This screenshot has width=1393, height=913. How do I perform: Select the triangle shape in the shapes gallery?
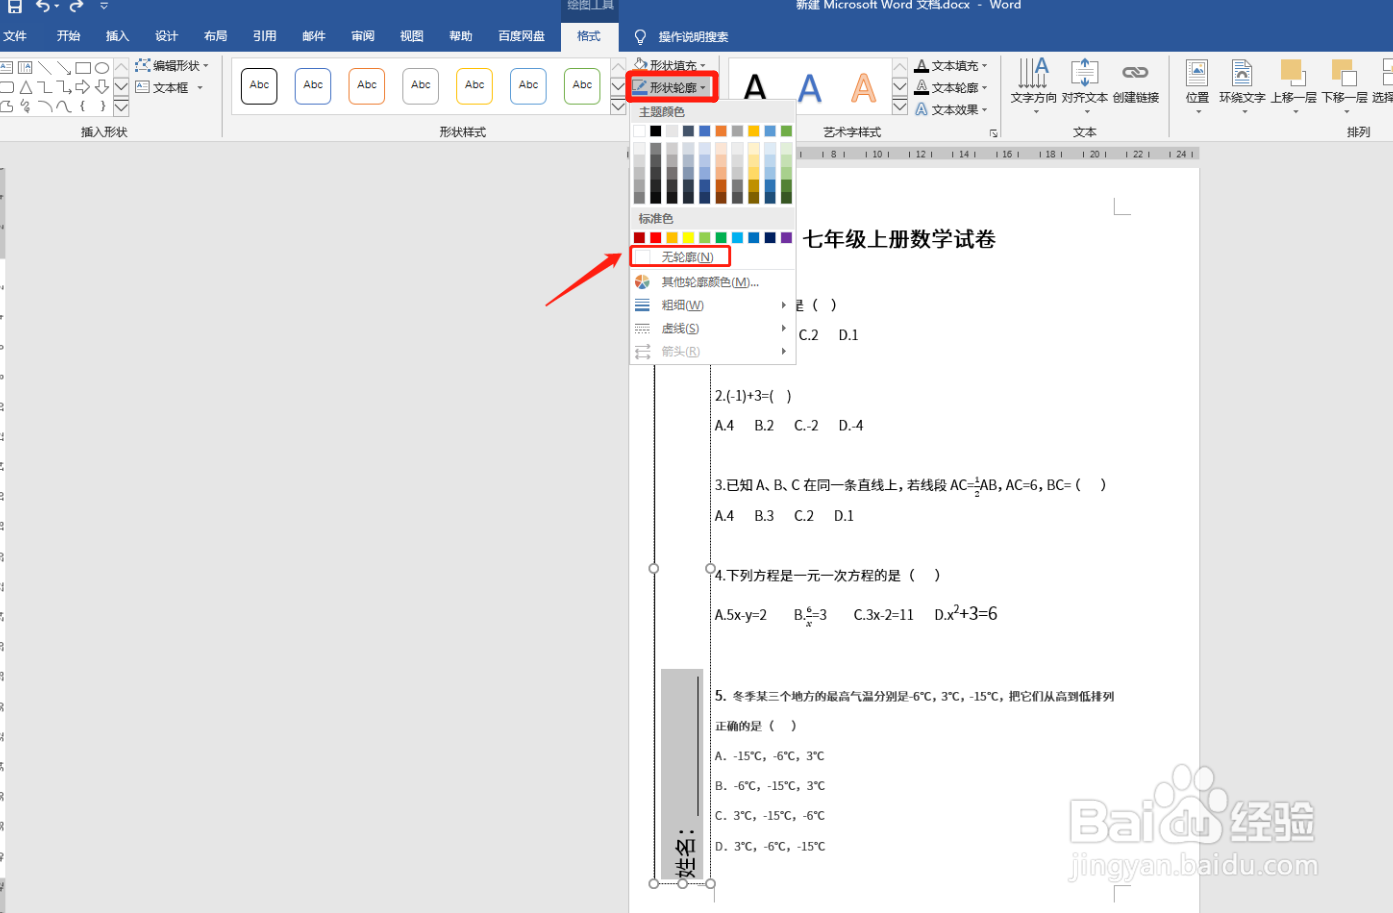click(26, 87)
